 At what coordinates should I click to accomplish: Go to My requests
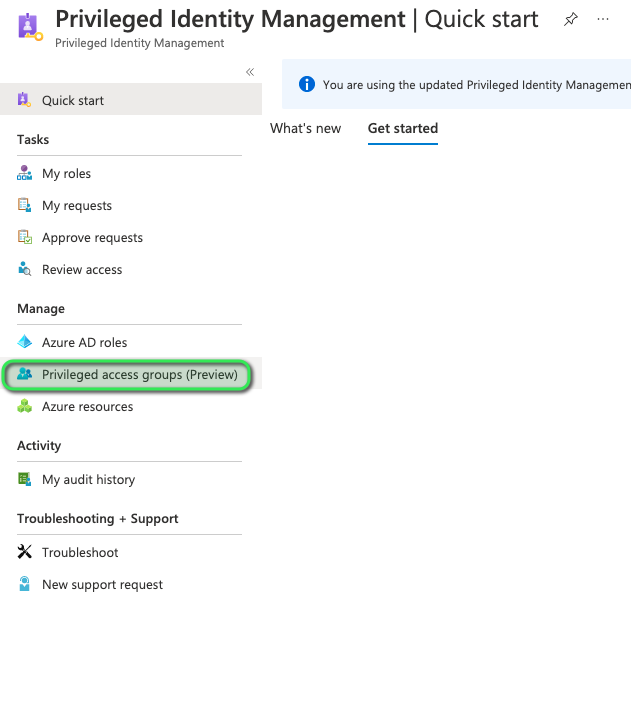(x=77, y=205)
